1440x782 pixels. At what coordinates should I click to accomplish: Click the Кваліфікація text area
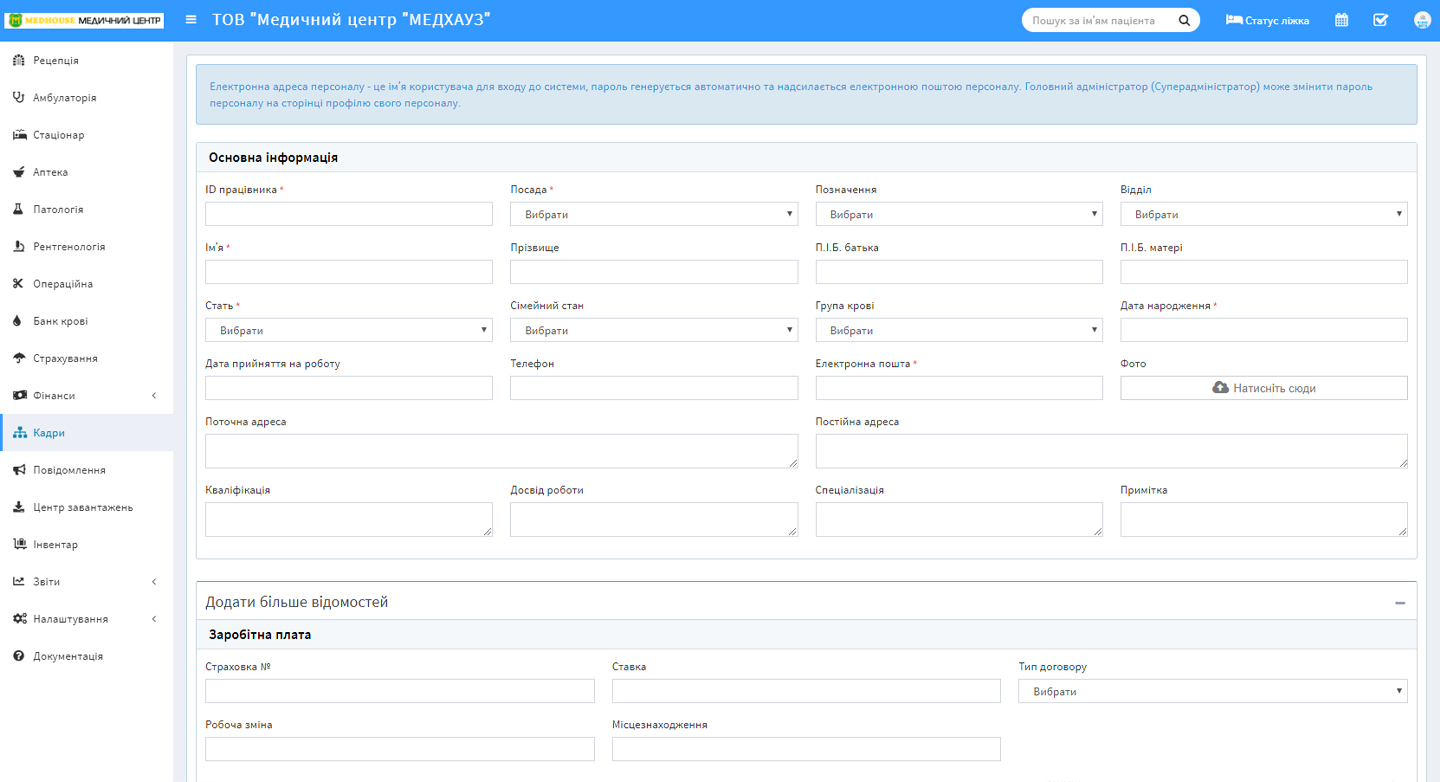click(349, 520)
